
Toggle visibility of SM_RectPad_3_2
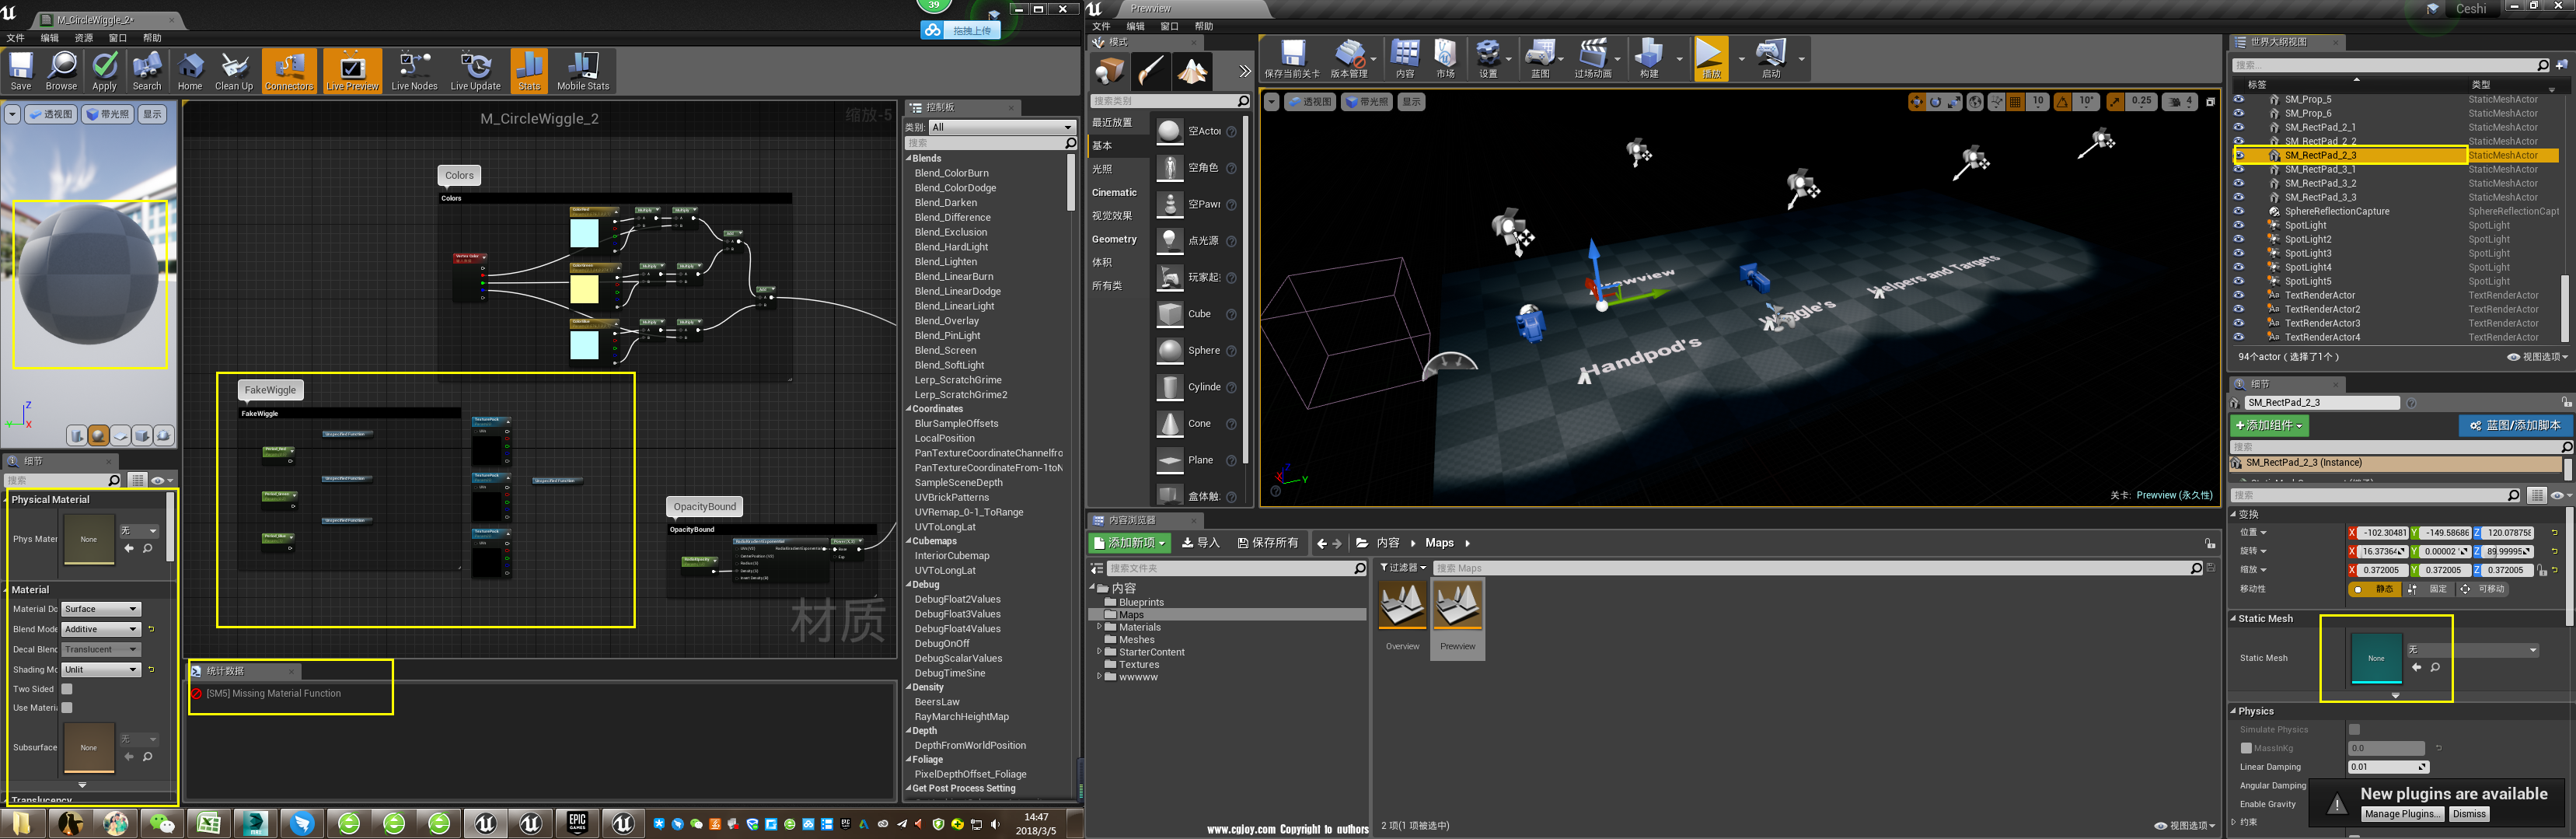2239,183
